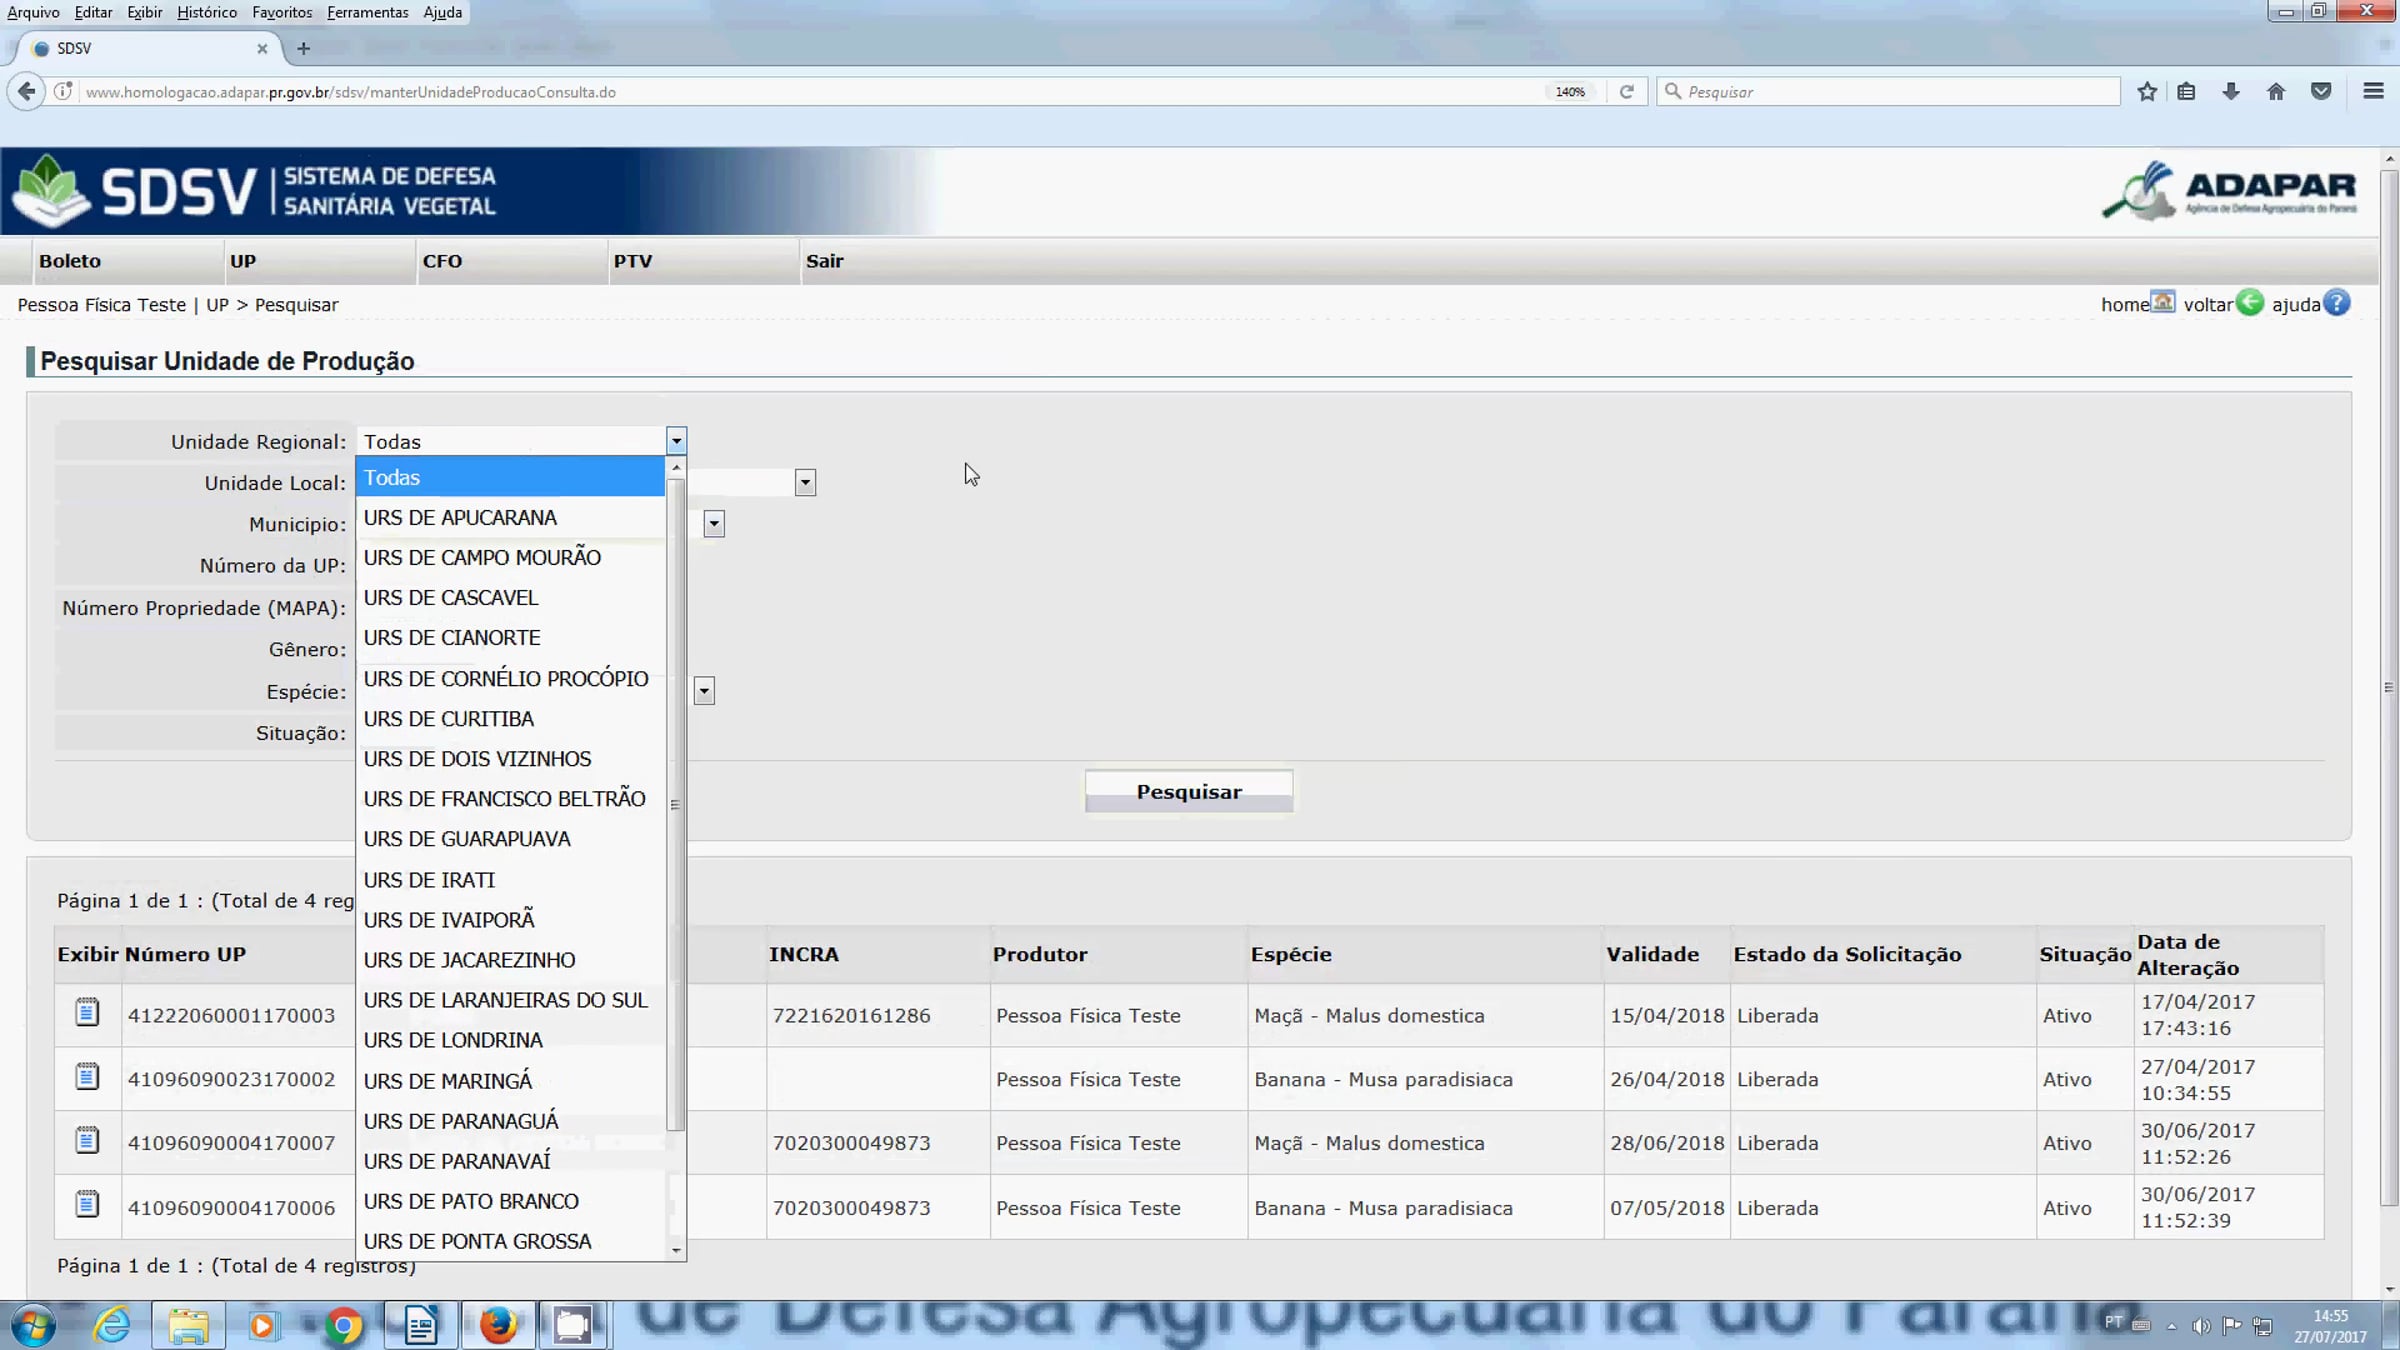Open the home icon in breadcrumb bar
The height and width of the screenshot is (1350, 2400).
(x=2163, y=302)
